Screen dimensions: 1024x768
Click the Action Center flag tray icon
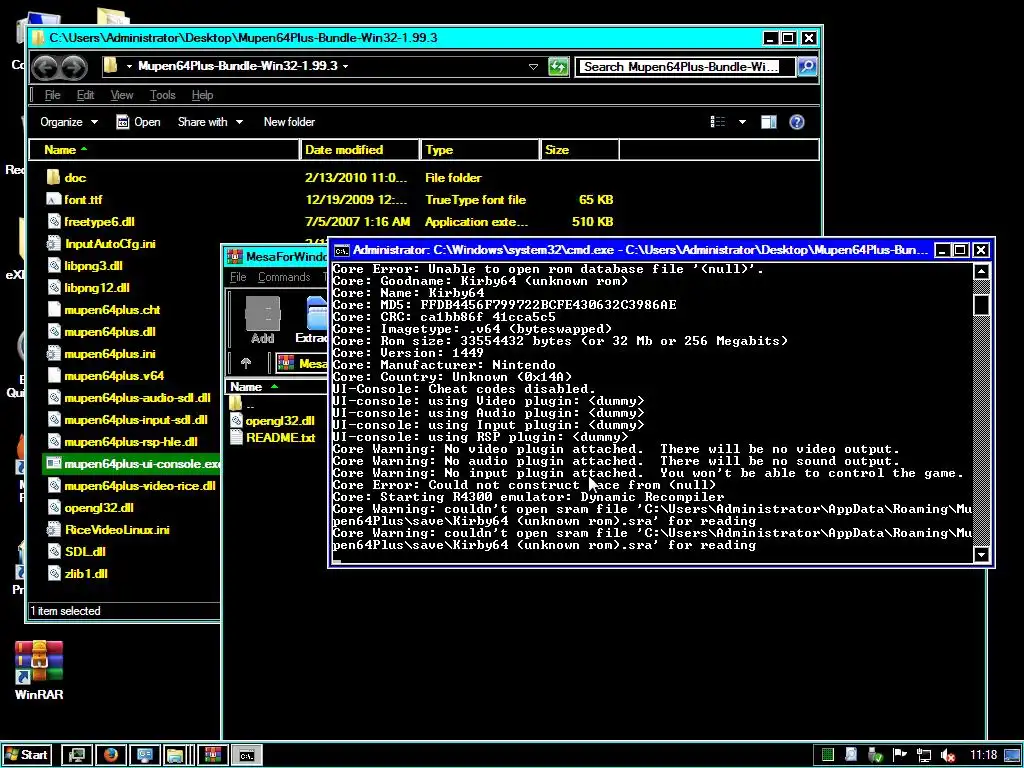900,756
